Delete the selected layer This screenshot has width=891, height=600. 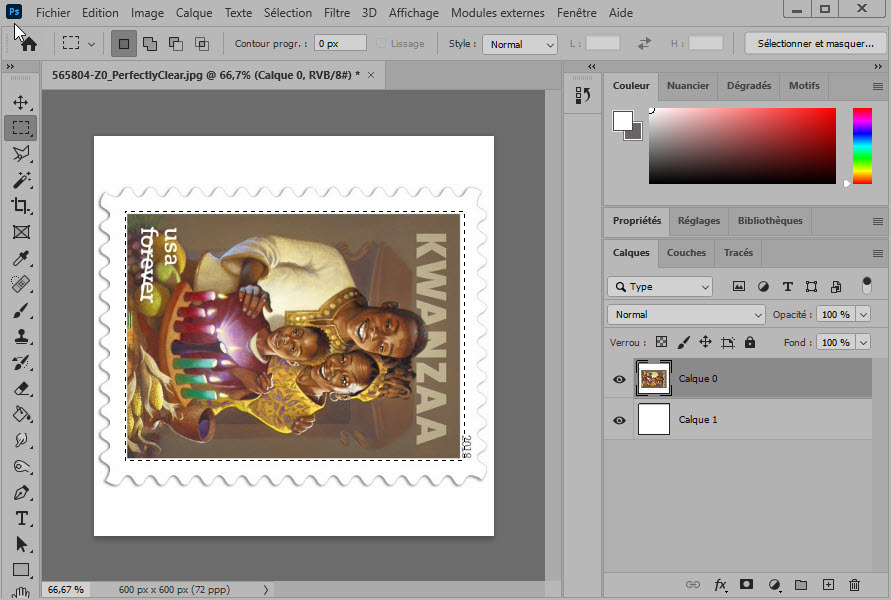(854, 585)
